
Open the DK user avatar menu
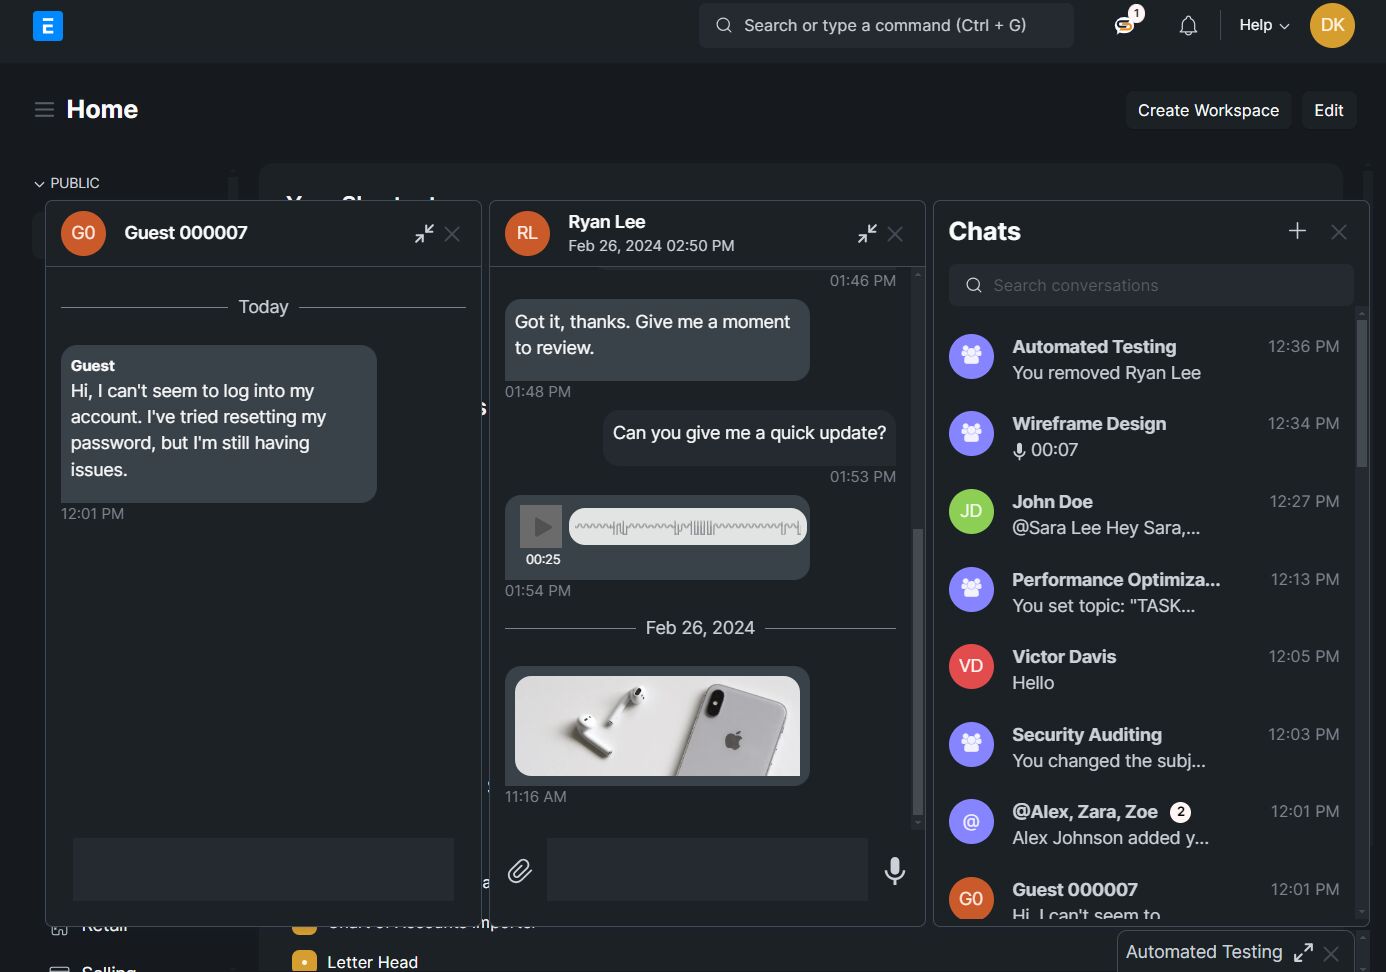click(1332, 25)
